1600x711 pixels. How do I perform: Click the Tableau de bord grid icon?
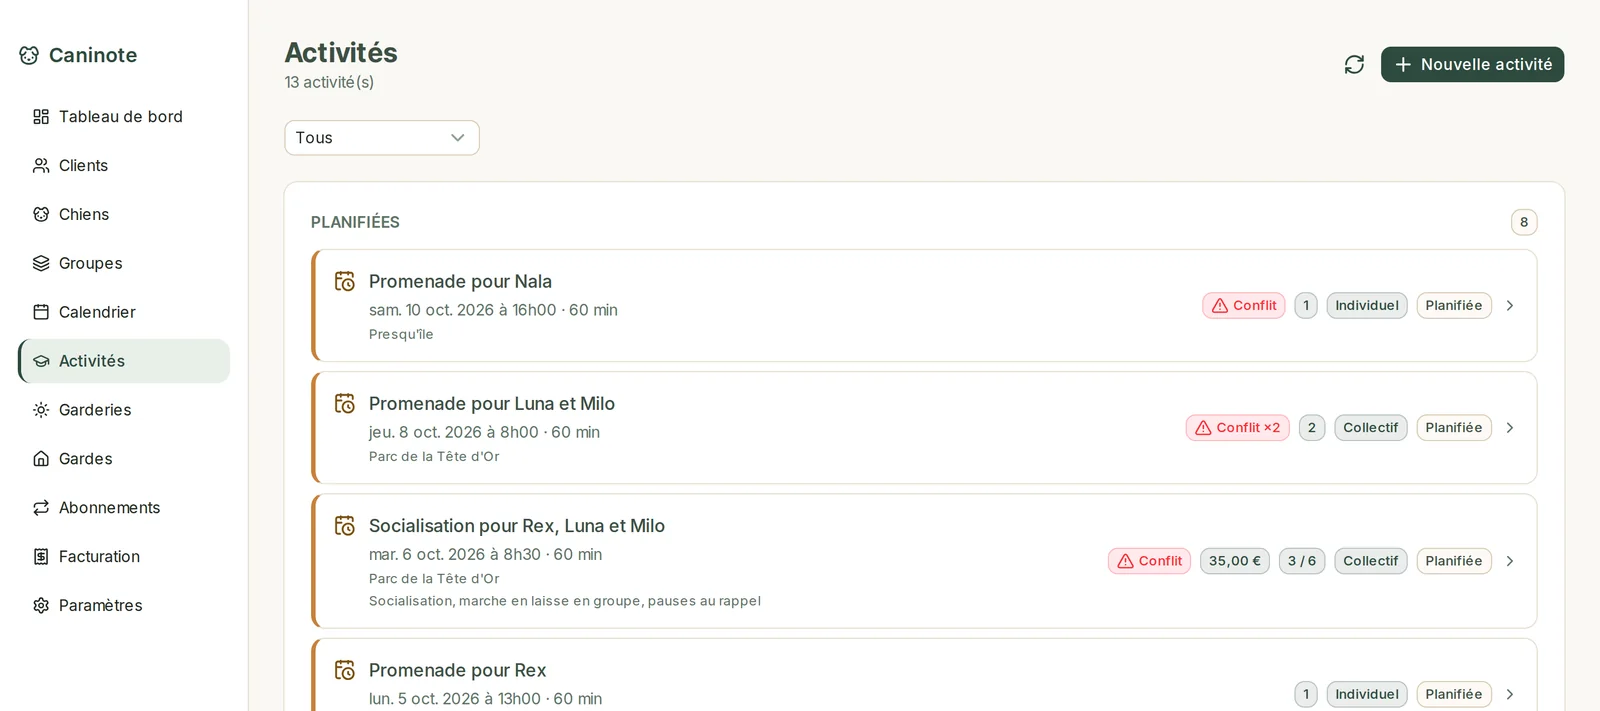(41, 117)
